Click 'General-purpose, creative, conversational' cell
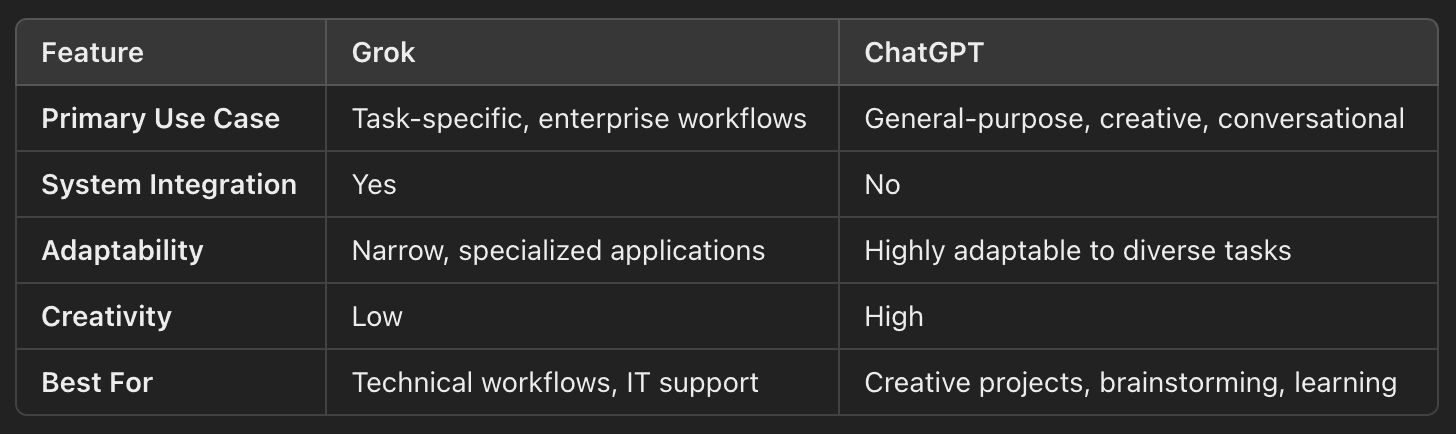This screenshot has width=1456, height=434. click(x=1134, y=118)
